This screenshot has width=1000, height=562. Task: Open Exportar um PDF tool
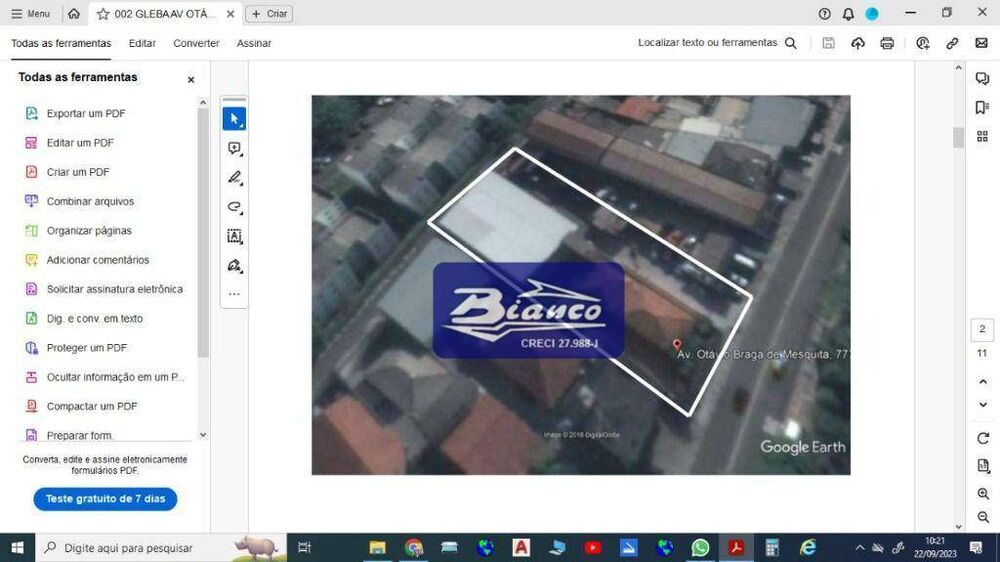(x=85, y=114)
